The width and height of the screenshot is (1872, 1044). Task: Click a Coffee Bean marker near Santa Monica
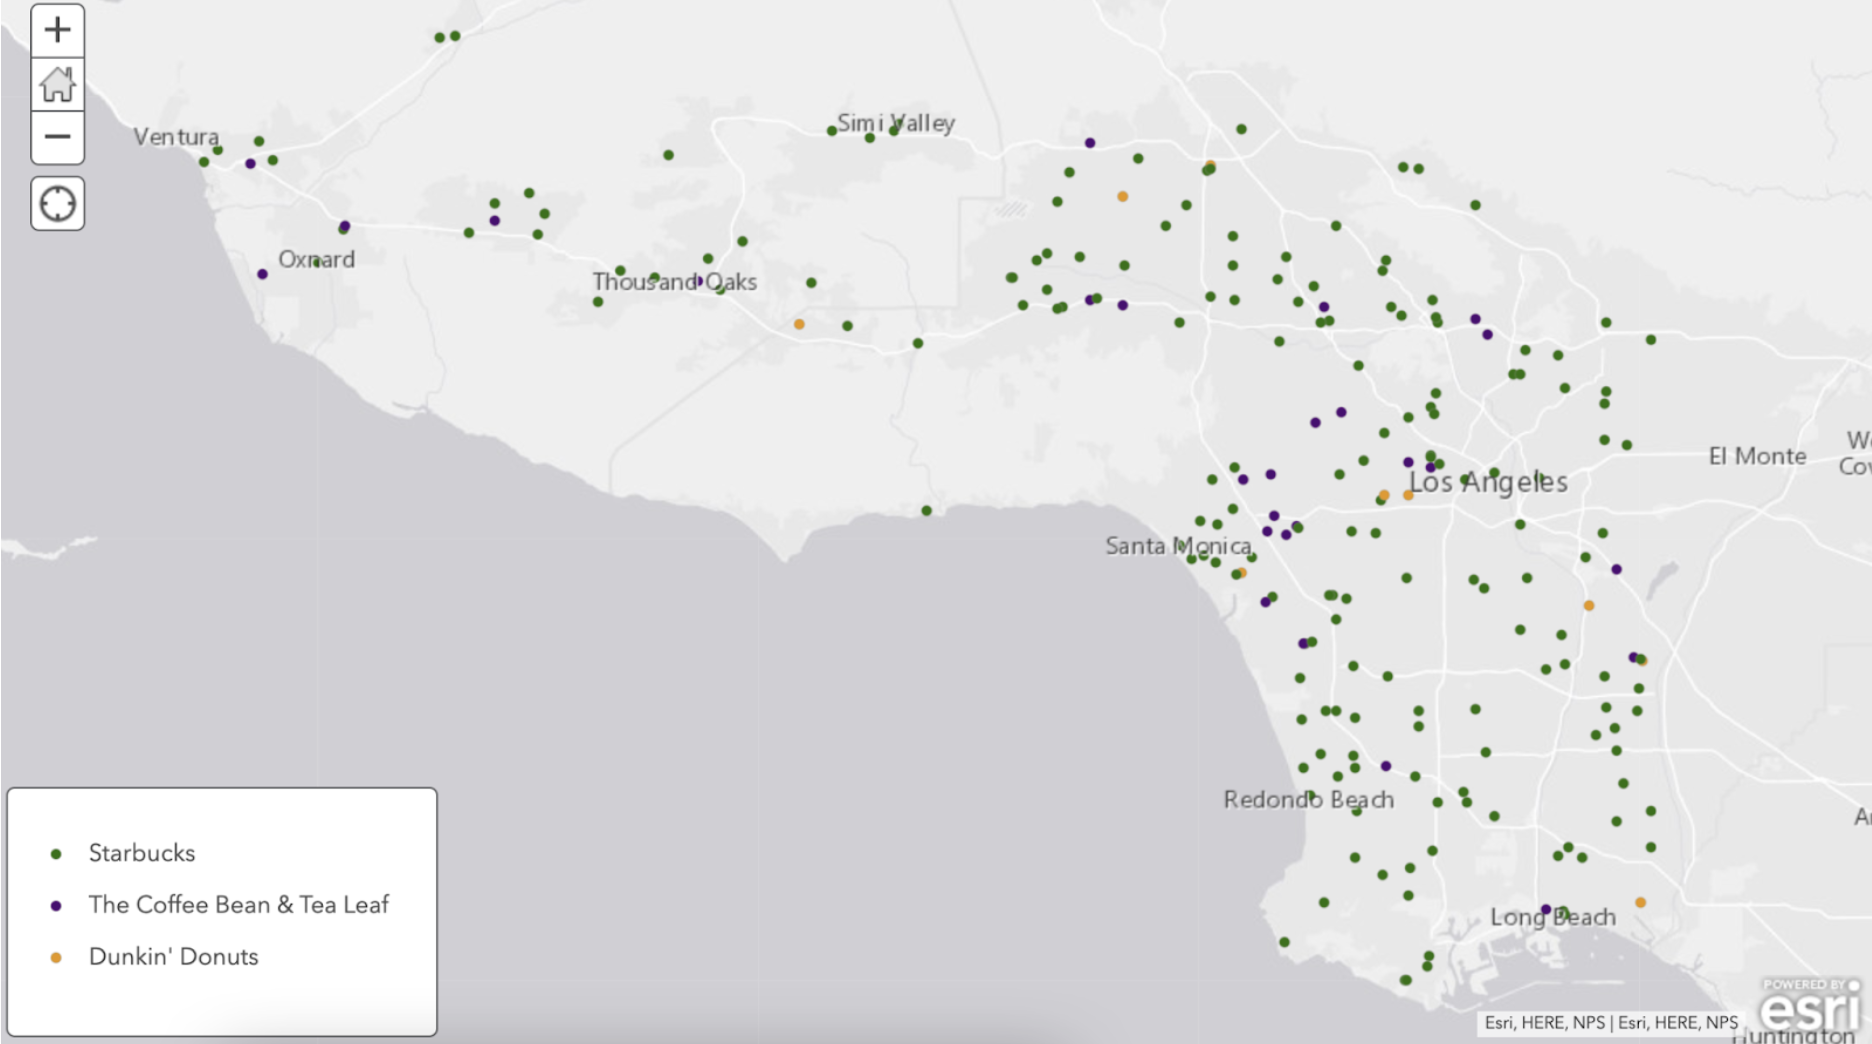(x=1273, y=517)
